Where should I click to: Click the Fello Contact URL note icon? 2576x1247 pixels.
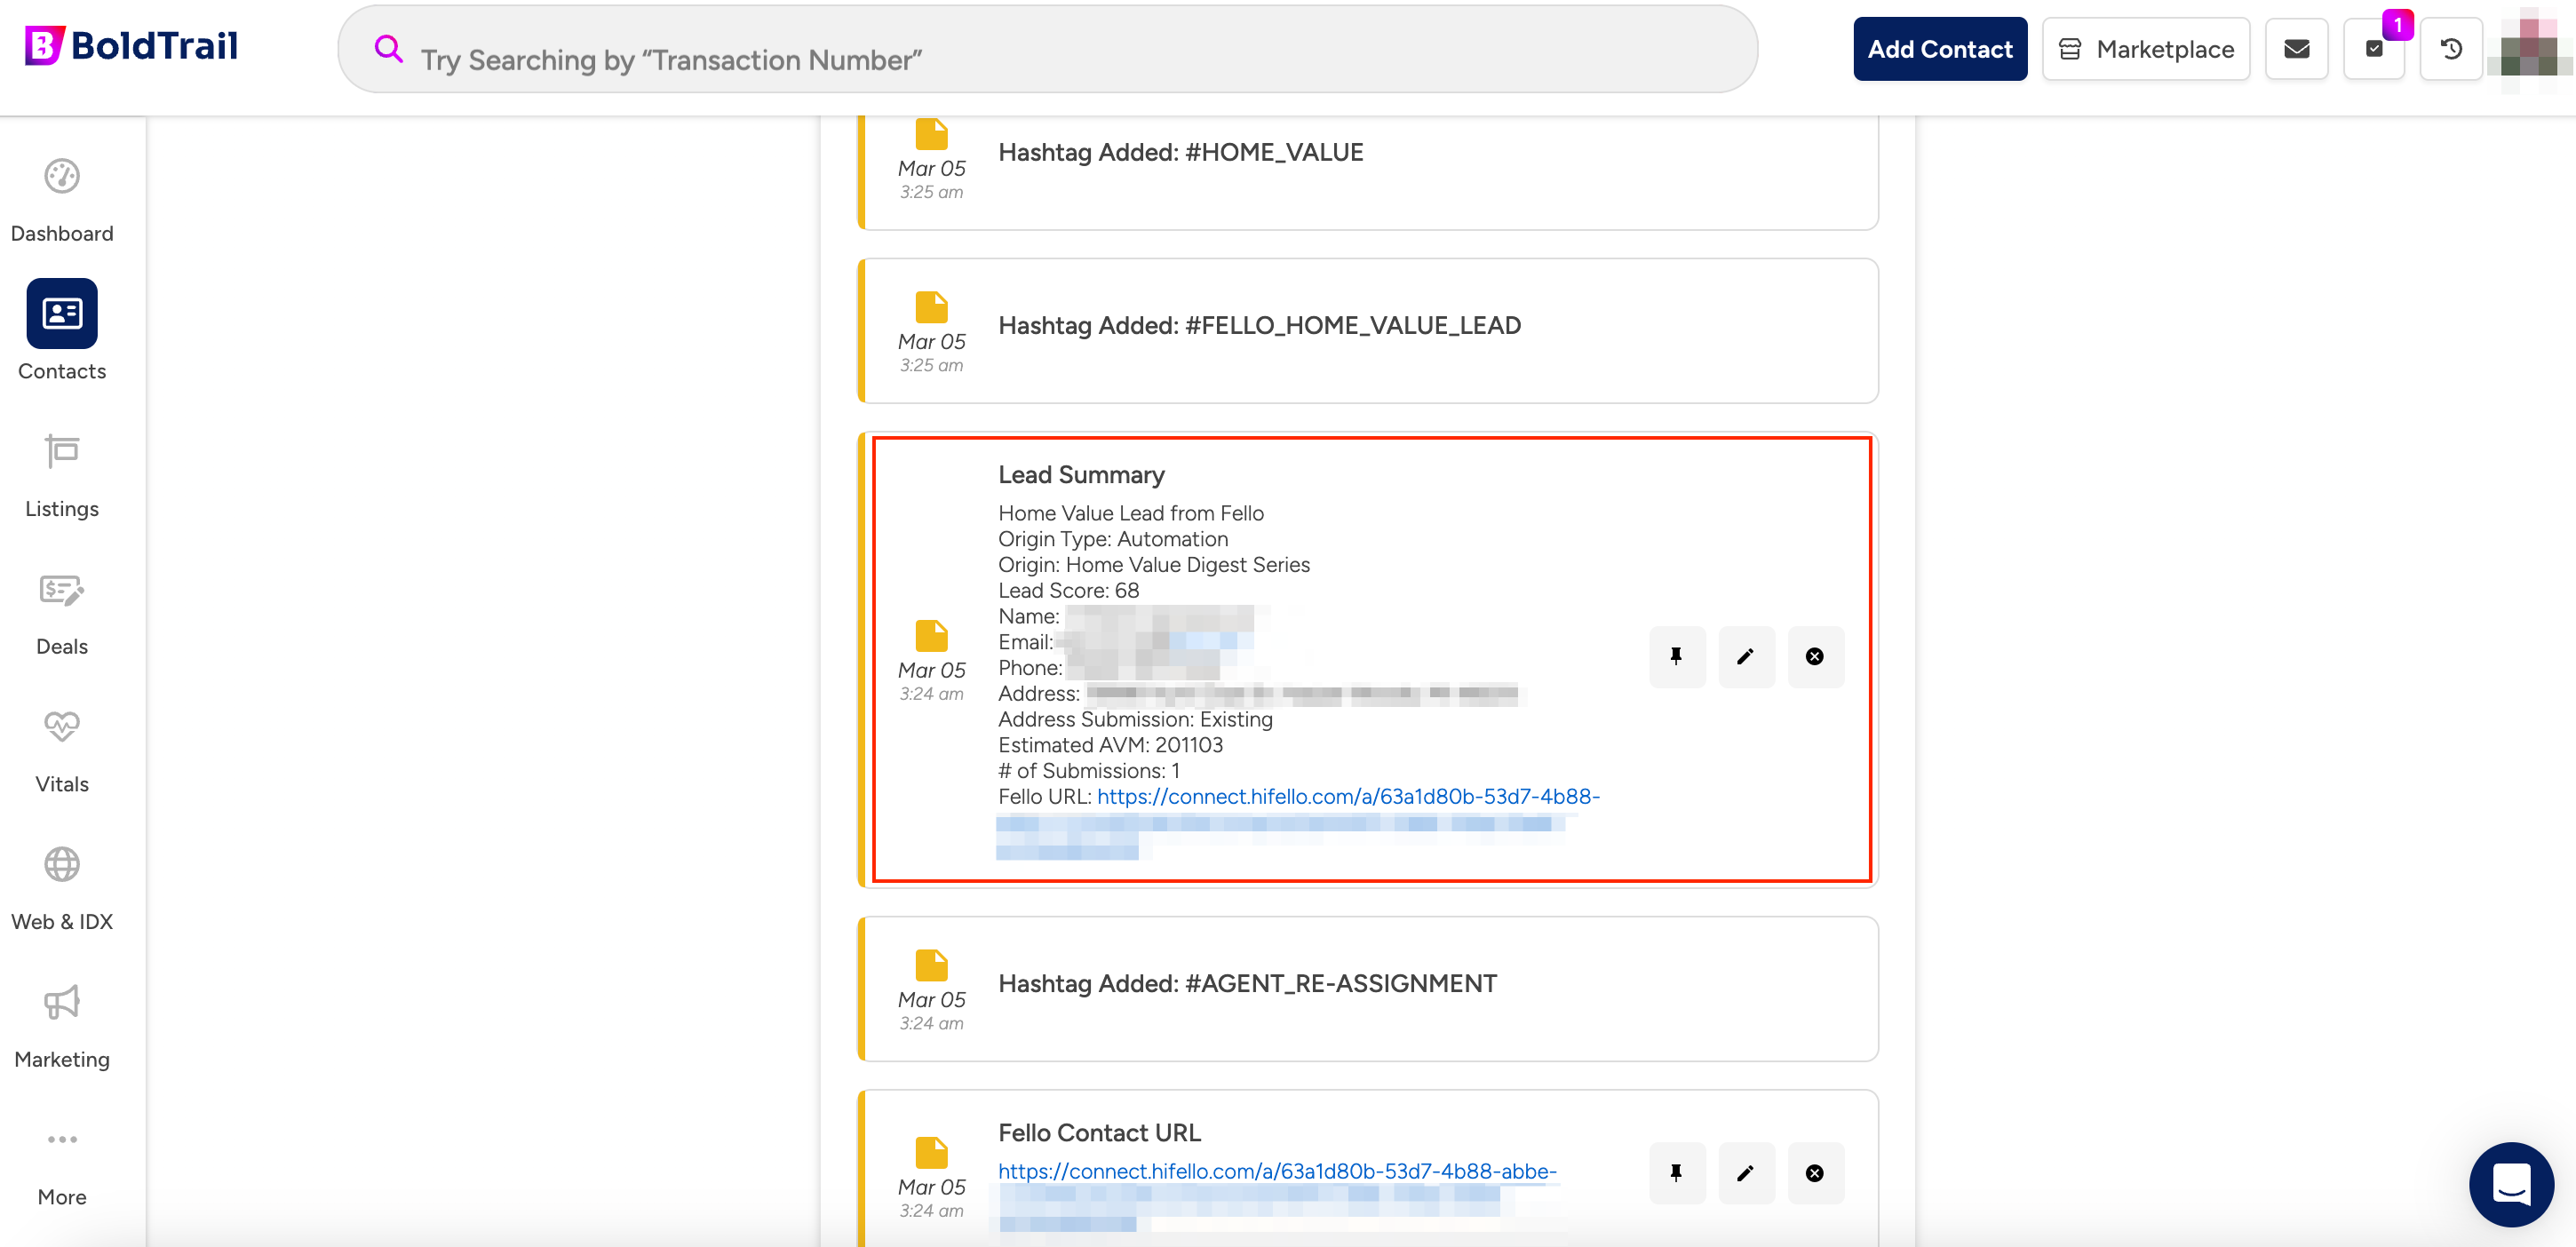(x=931, y=1152)
